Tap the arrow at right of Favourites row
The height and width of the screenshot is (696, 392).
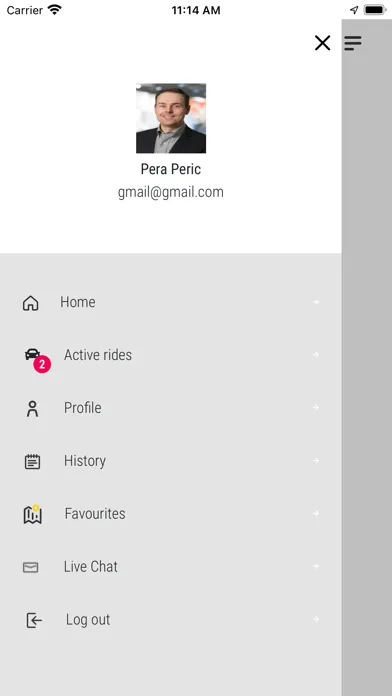click(x=316, y=514)
